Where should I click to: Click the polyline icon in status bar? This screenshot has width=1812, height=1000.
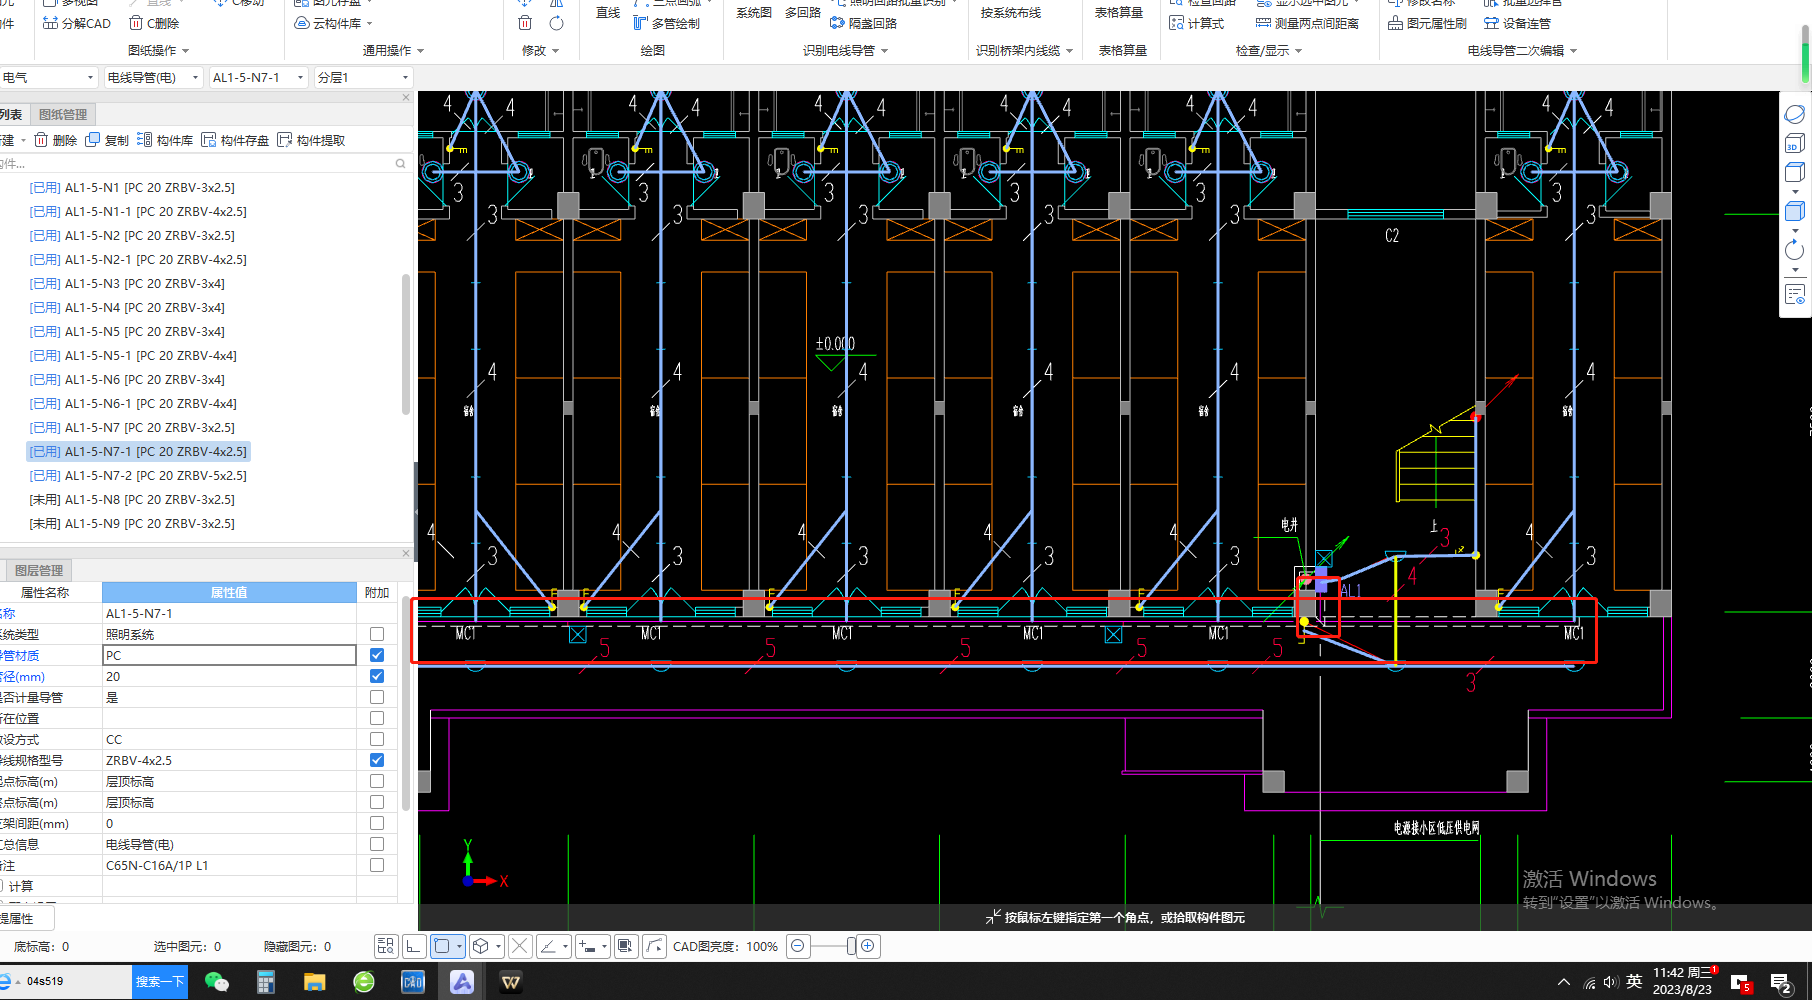click(655, 946)
